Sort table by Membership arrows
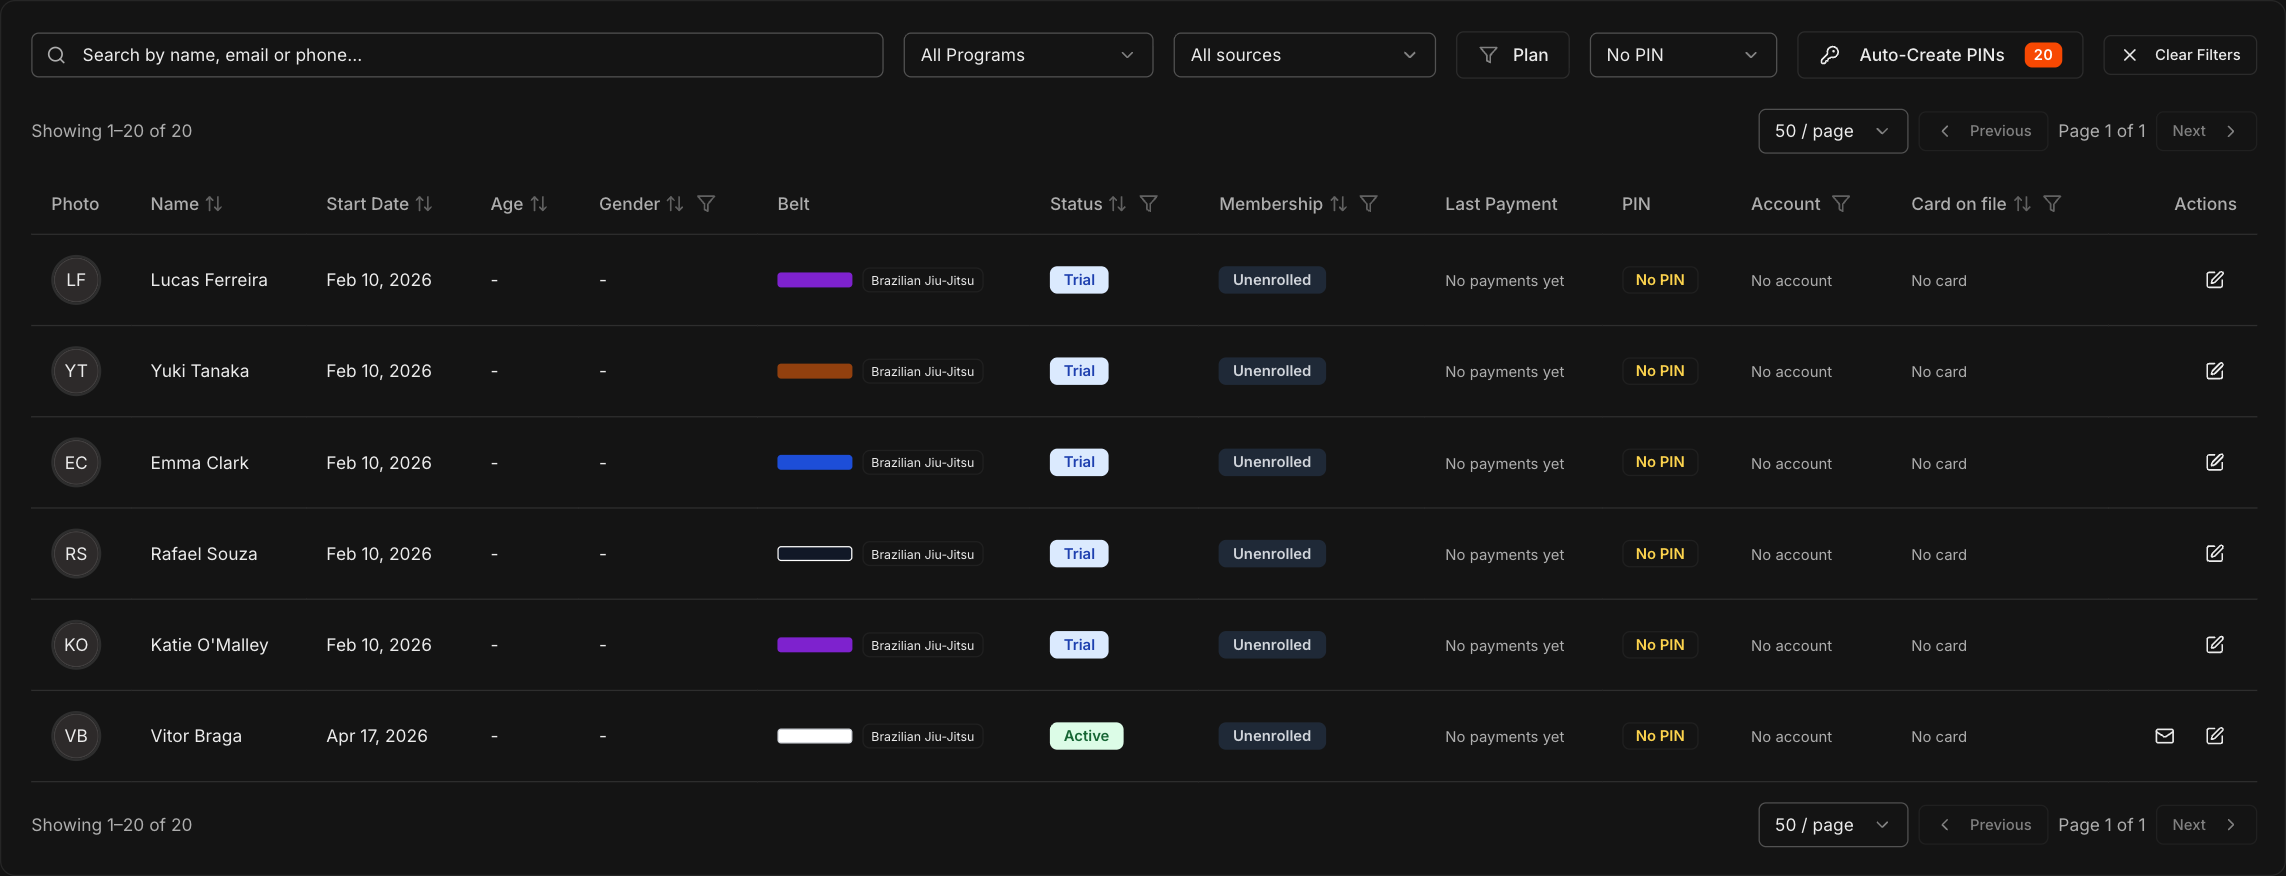The image size is (2286, 876). pos(1338,204)
